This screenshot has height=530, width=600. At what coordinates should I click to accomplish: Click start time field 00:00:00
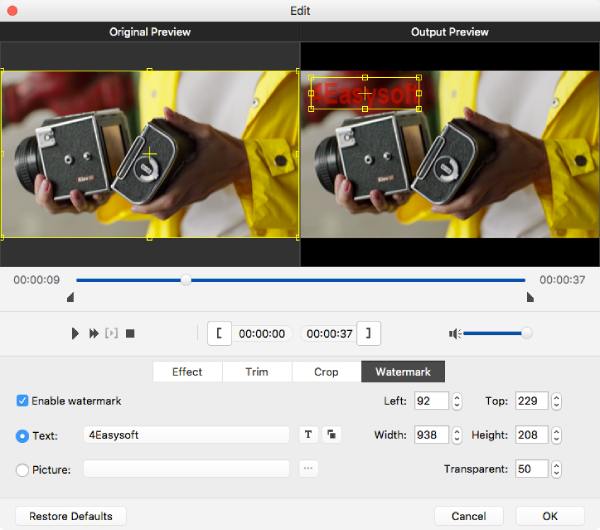[x=262, y=334]
